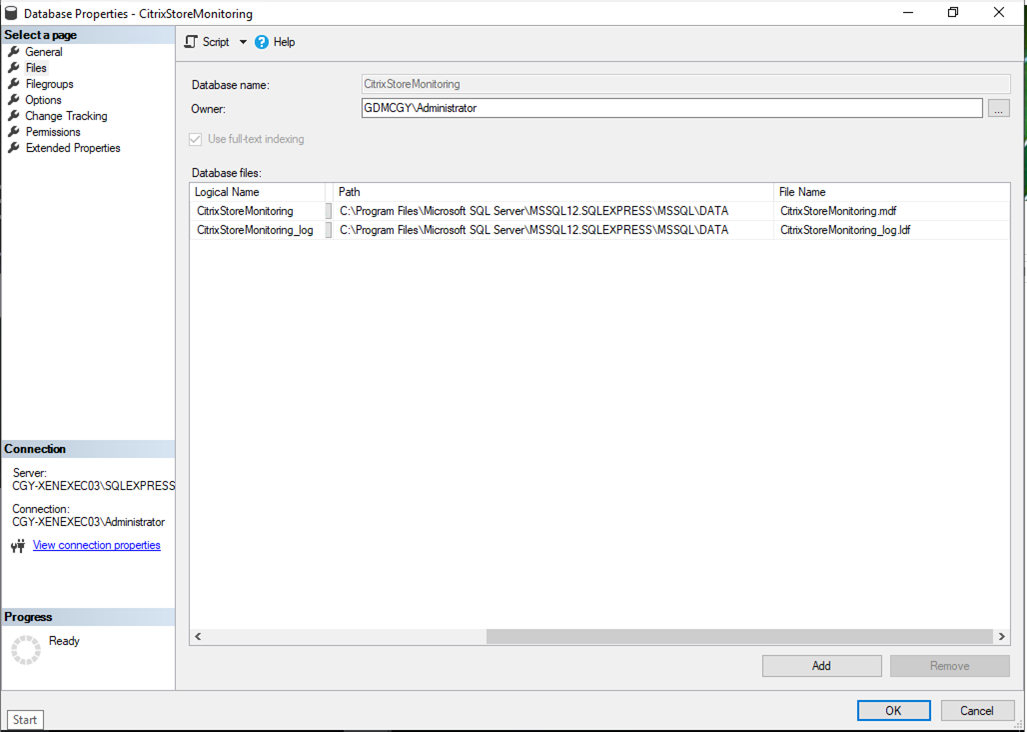The width and height of the screenshot is (1027, 732).
Task: Close the Database Properties window
Action: pyautogui.click(x=999, y=12)
